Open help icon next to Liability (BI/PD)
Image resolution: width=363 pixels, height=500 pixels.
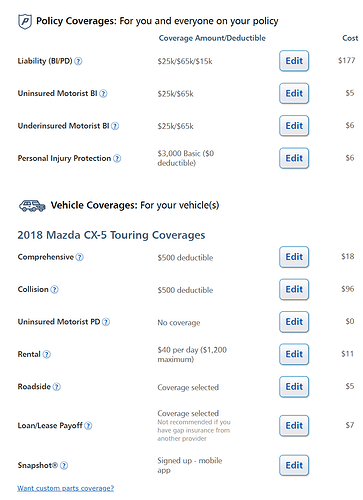78,61
